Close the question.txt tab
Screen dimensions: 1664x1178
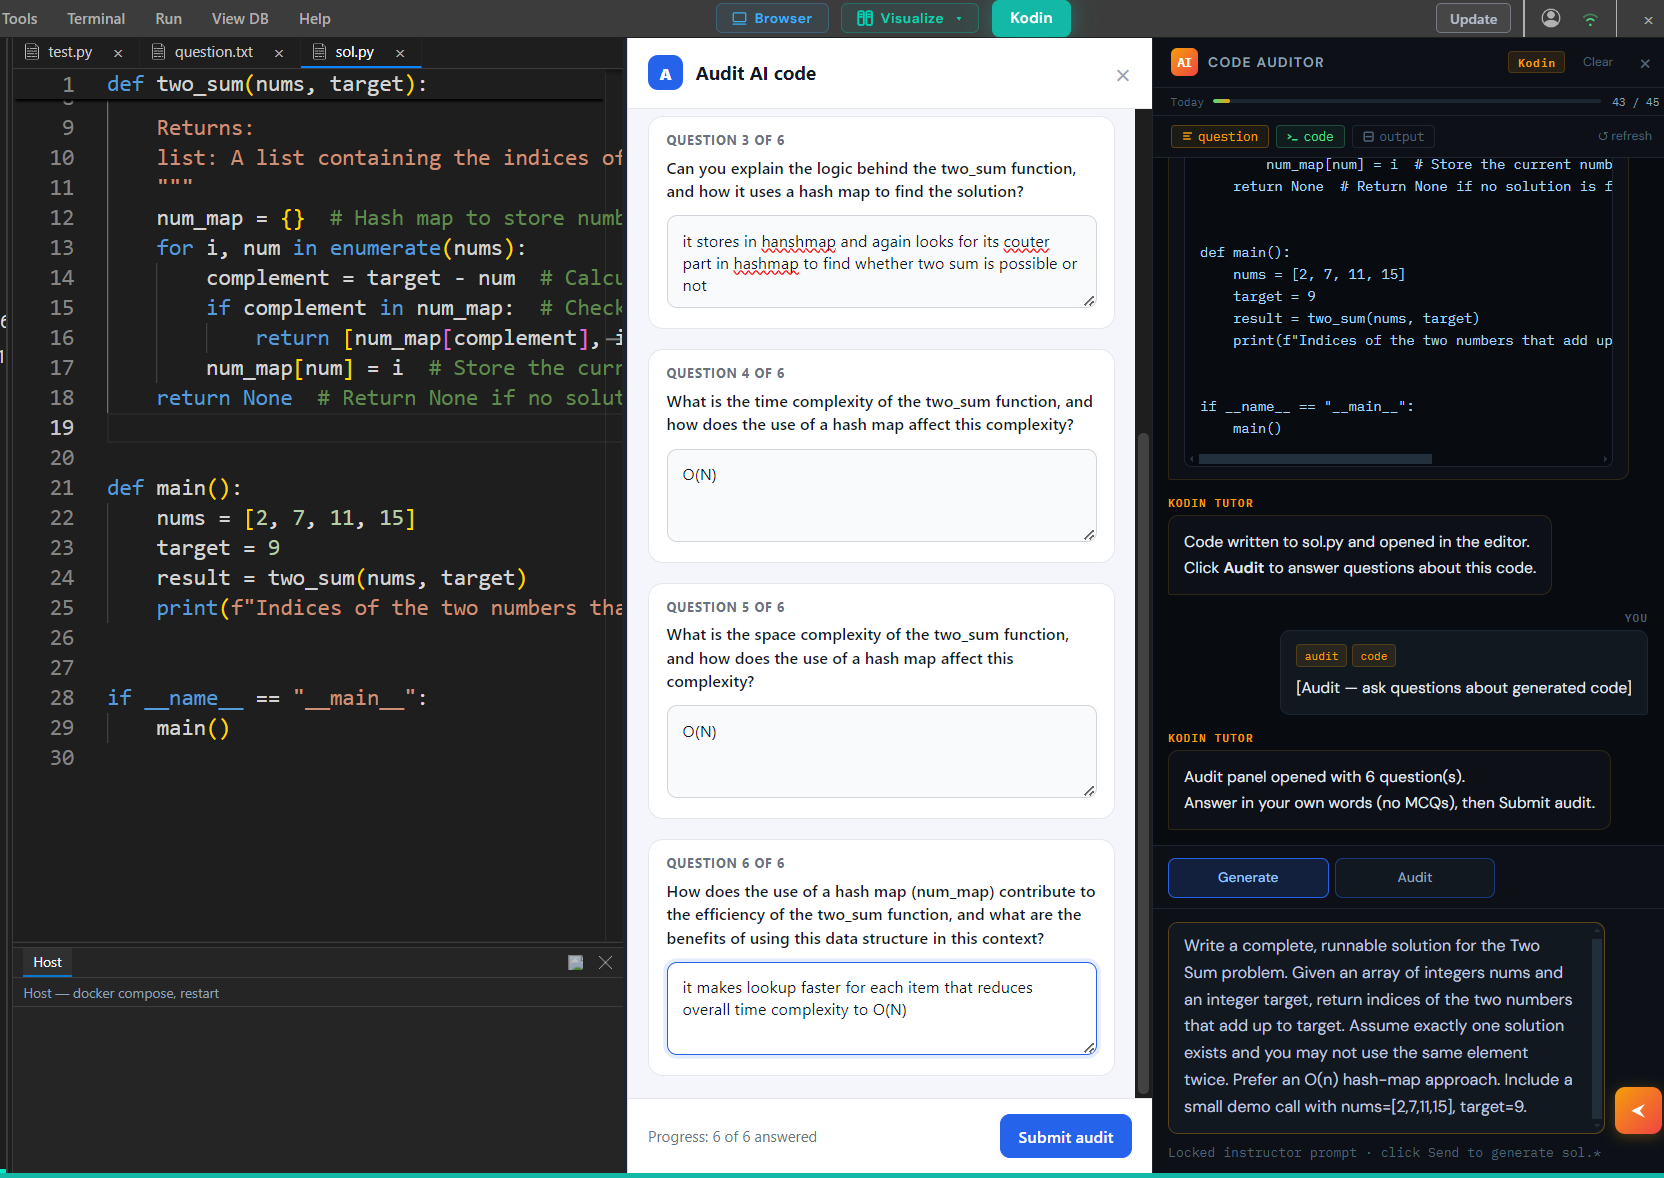tap(279, 53)
